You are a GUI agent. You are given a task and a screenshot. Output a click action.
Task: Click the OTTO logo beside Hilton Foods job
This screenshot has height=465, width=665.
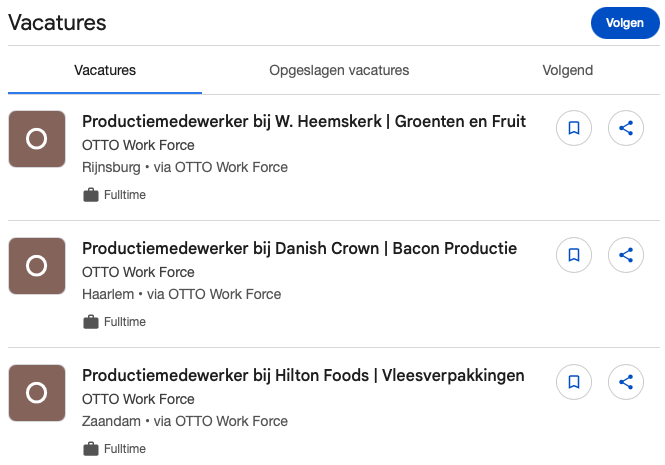37,393
